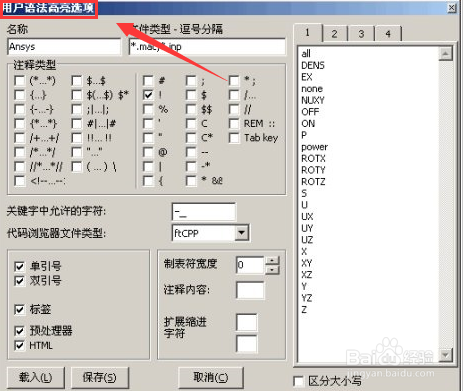
Task: Increase the 制表符宽度 spinner value
Action: pyautogui.click(x=273, y=260)
